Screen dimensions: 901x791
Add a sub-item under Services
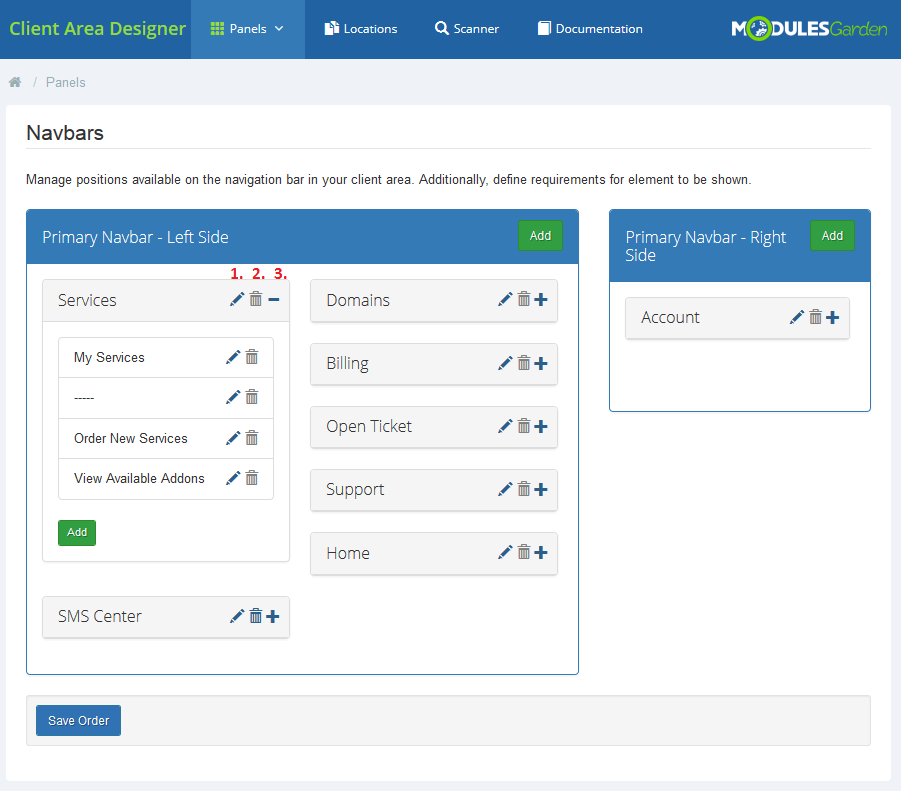click(x=77, y=533)
